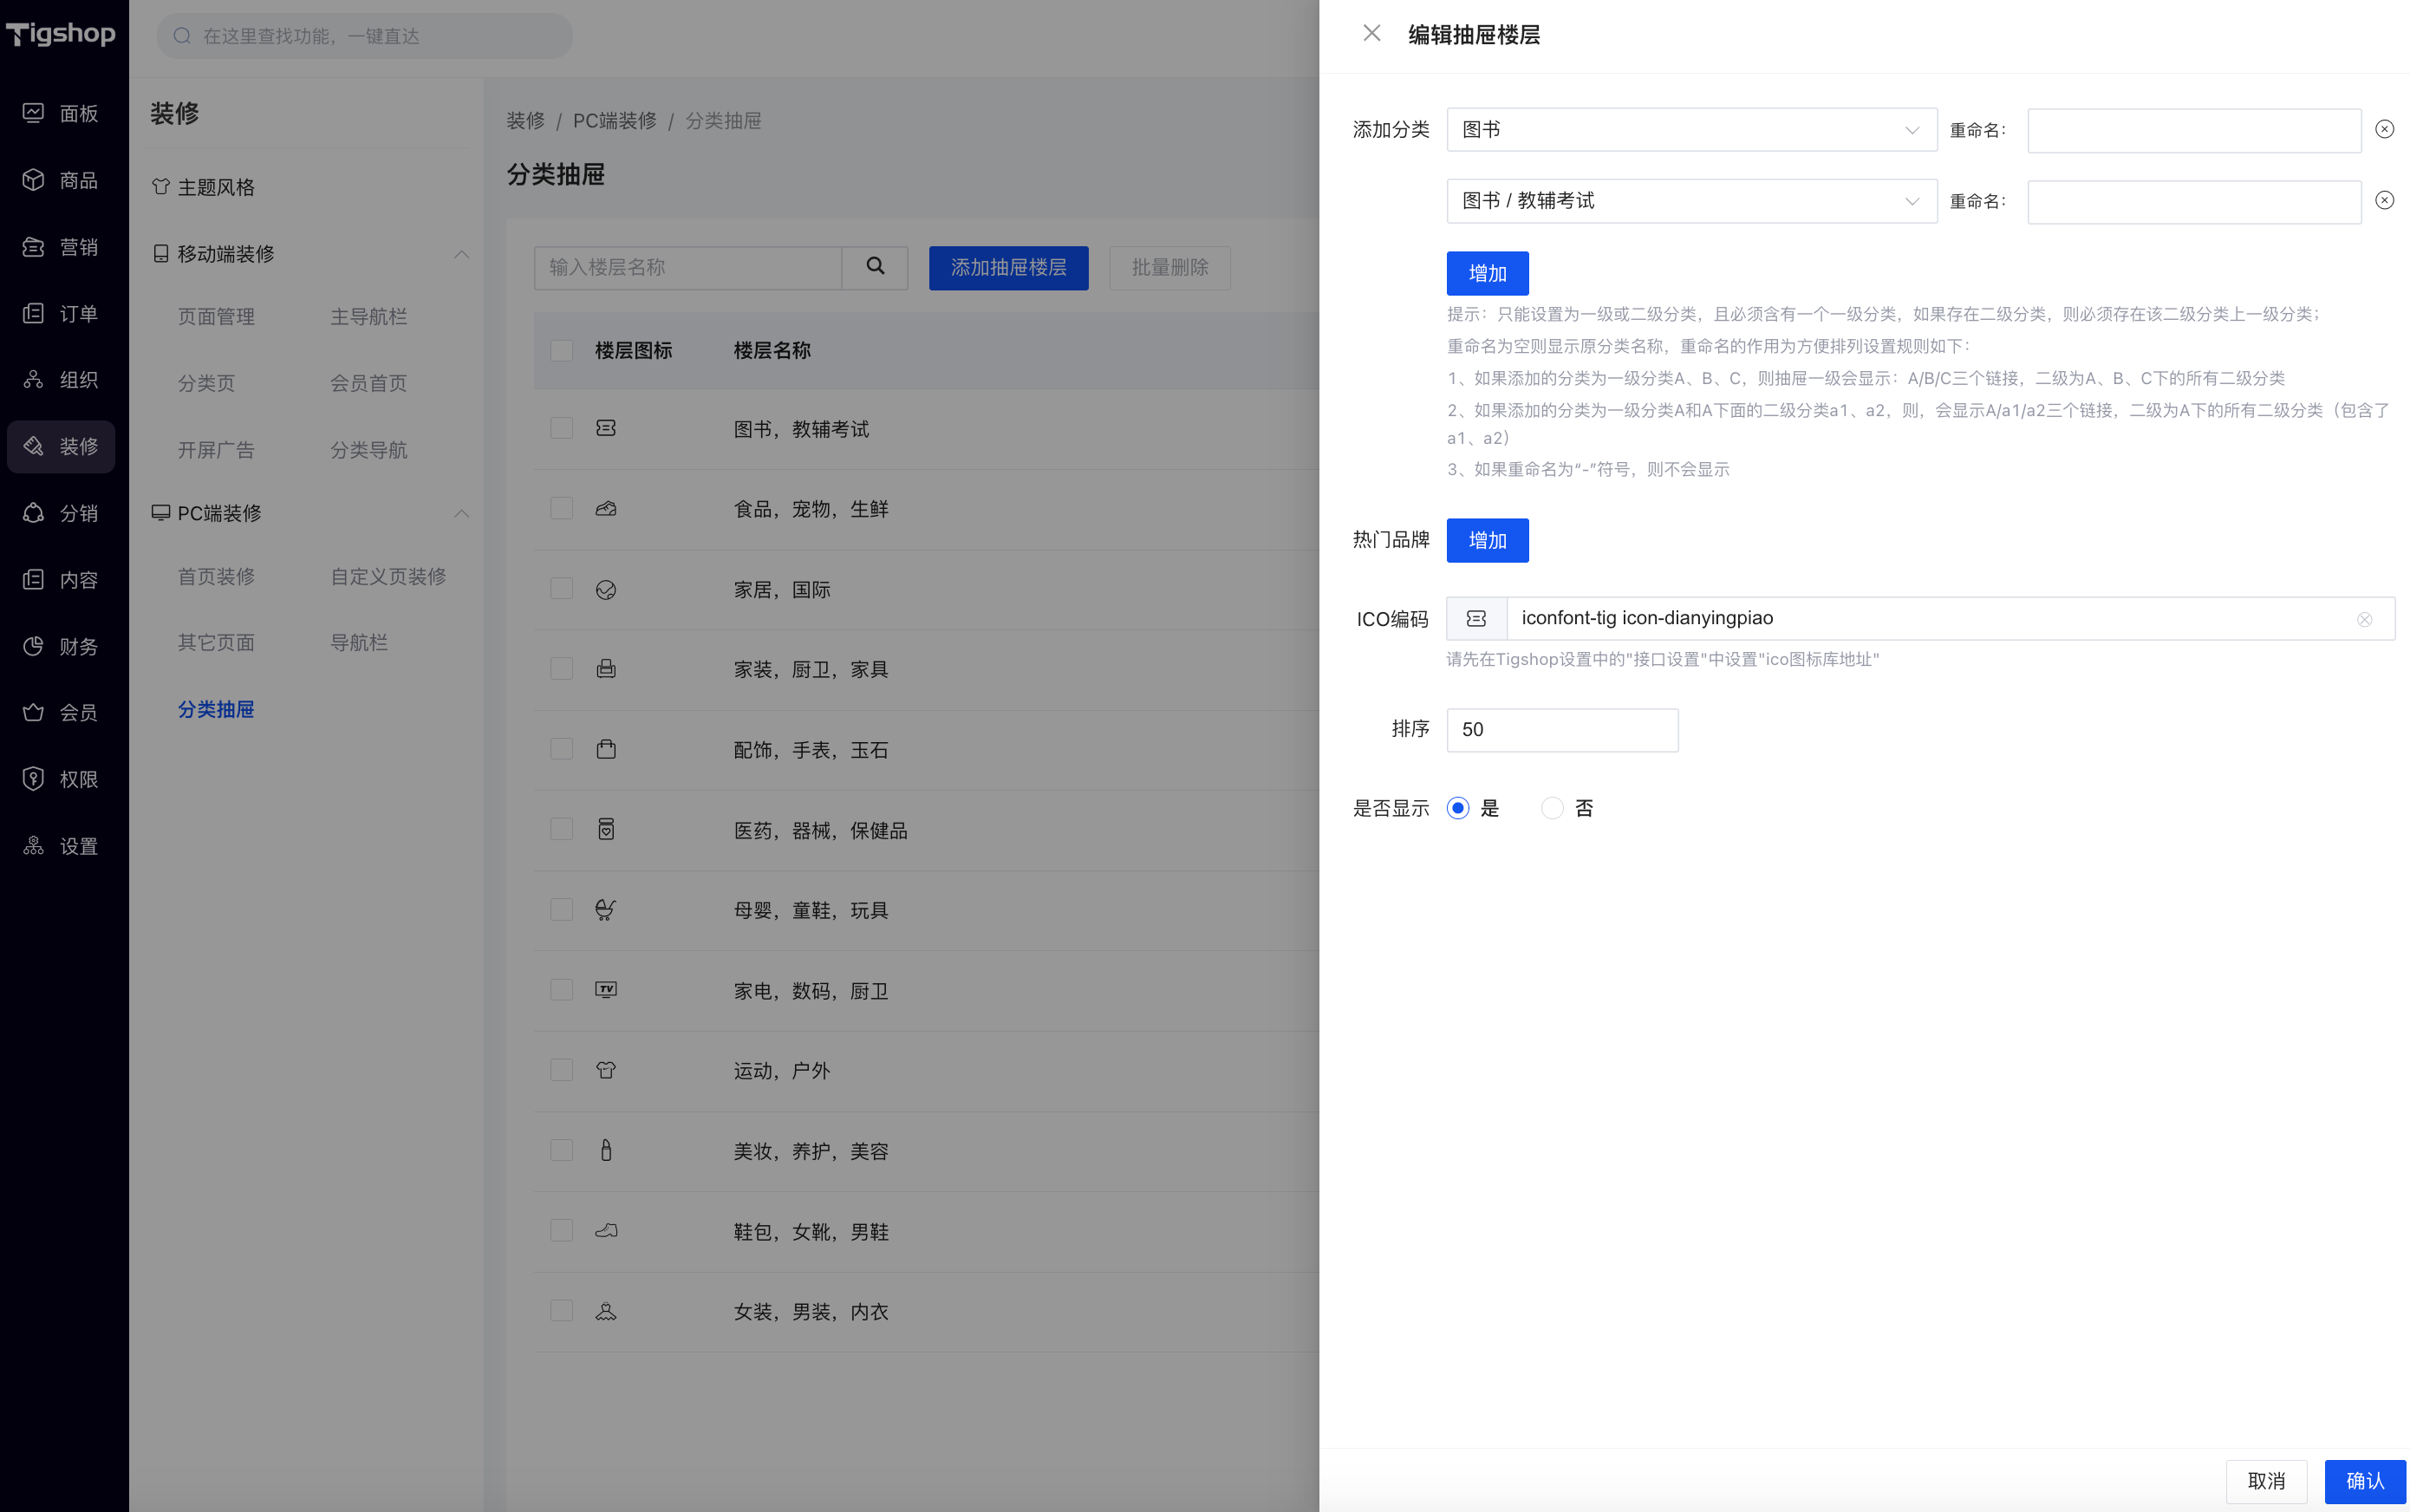The height and width of the screenshot is (1512, 2410).
Task: Click the 排序 input field
Action: click(x=1561, y=730)
